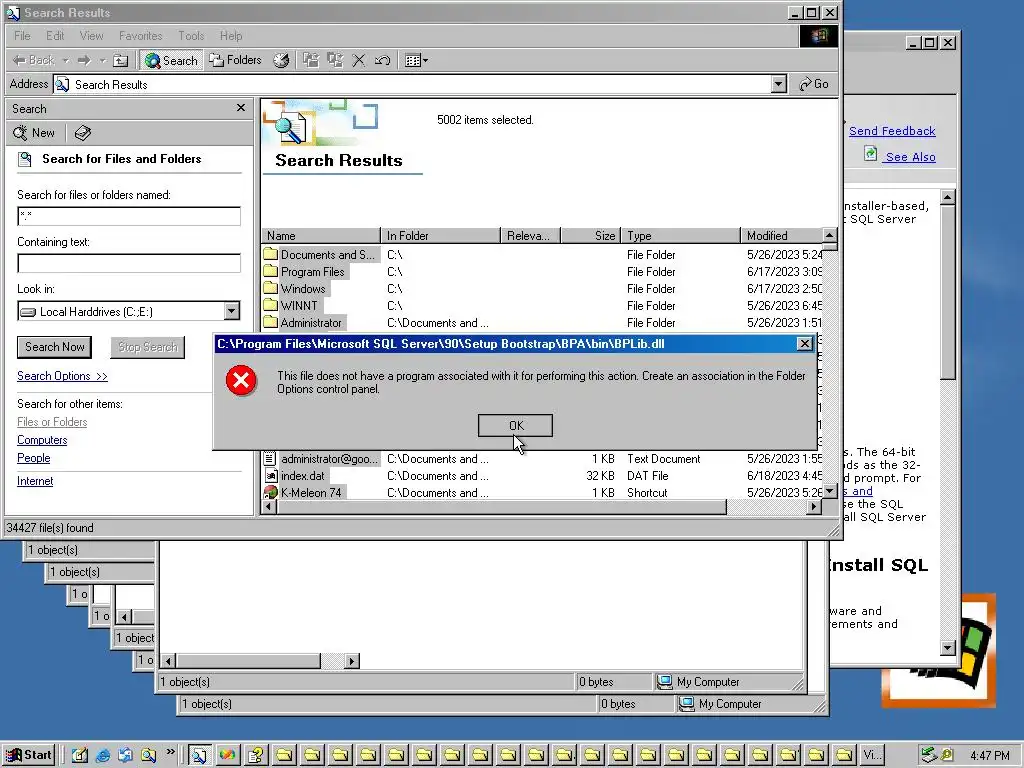Click the Files or Folders link
Image resolution: width=1024 pixels, height=768 pixels.
point(52,422)
